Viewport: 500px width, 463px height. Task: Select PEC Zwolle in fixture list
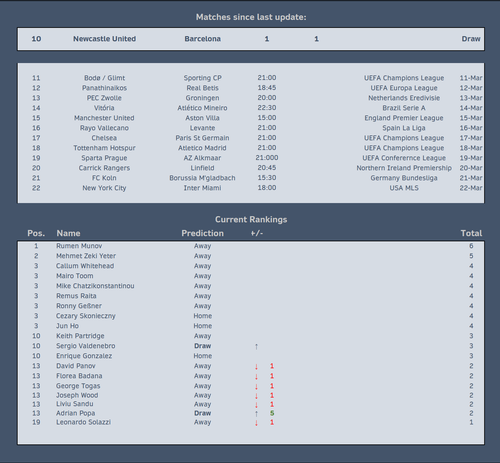coord(104,98)
